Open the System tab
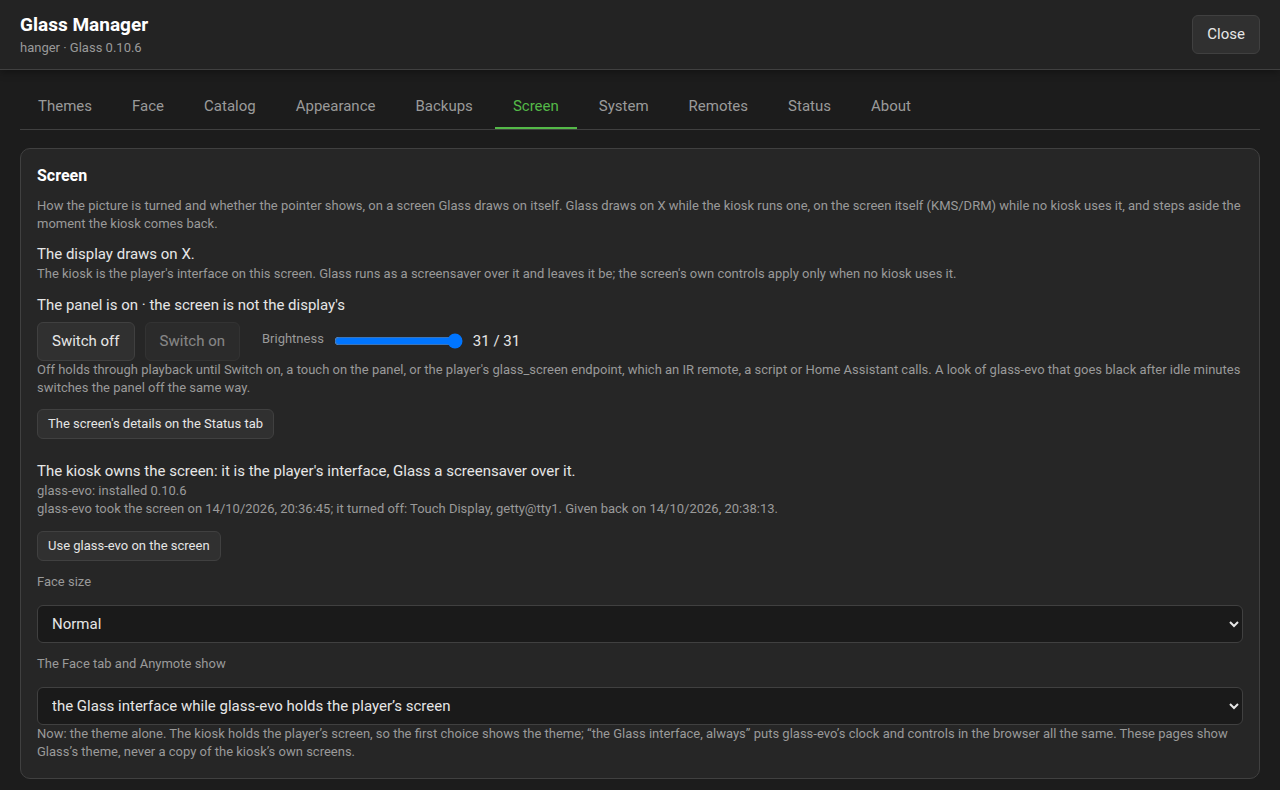This screenshot has width=1280, height=790. [x=624, y=106]
